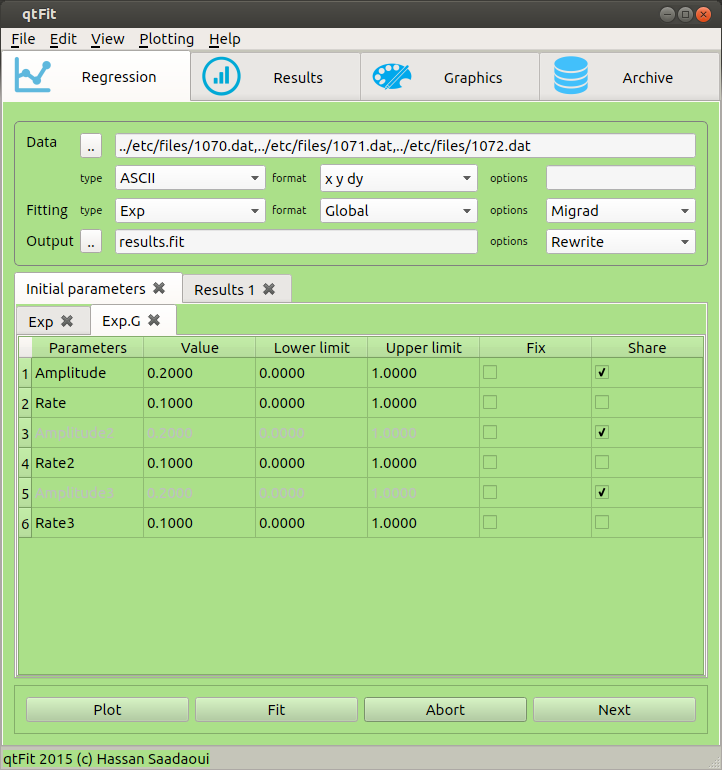
Task: Open the Fitting type Exp dropdown
Action: point(190,211)
